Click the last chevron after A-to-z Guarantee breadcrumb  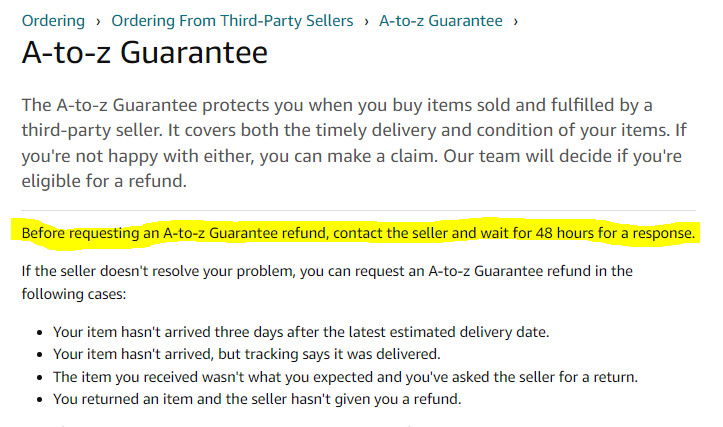tap(516, 22)
